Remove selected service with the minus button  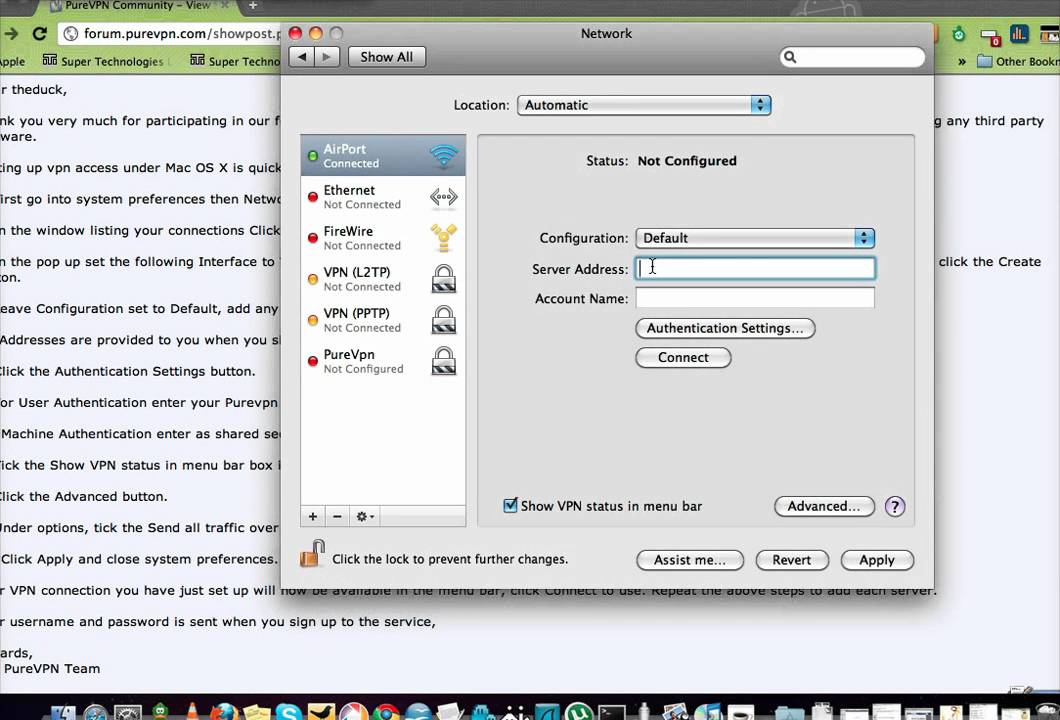(337, 517)
